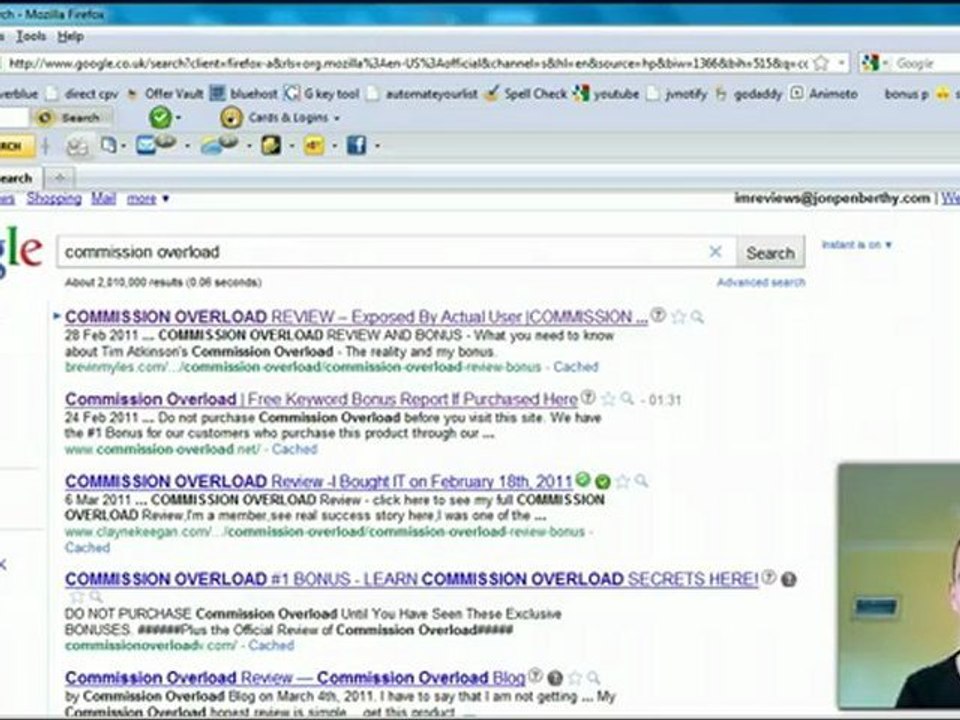Screen dimensions: 960x720
Task: Expand the Google 'more' menu
Action: [148, 198]
